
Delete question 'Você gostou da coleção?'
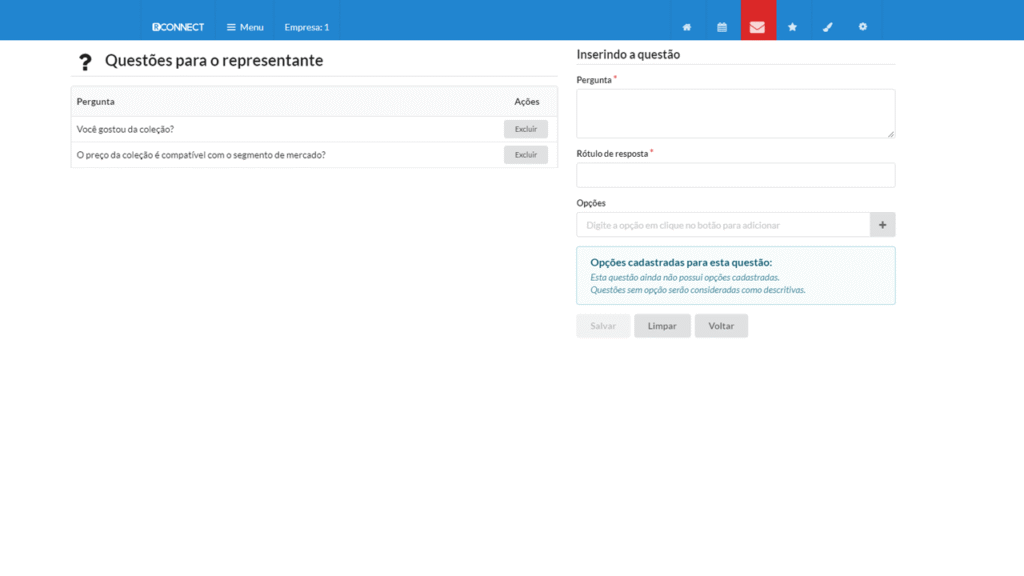click(525, 129)
